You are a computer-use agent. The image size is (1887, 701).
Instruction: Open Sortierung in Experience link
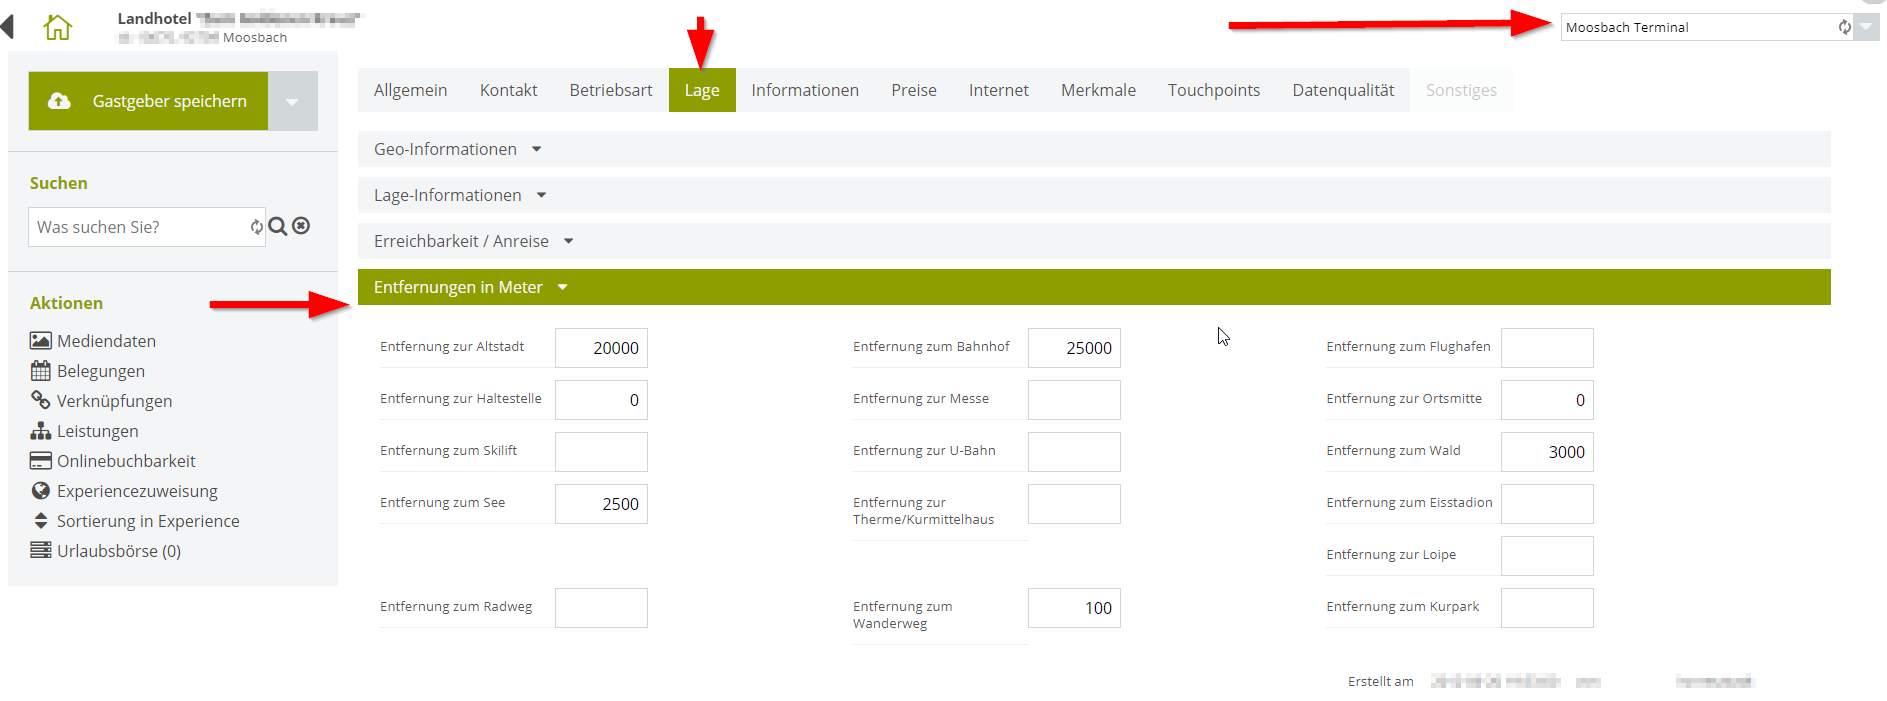[x=148, y=521]
